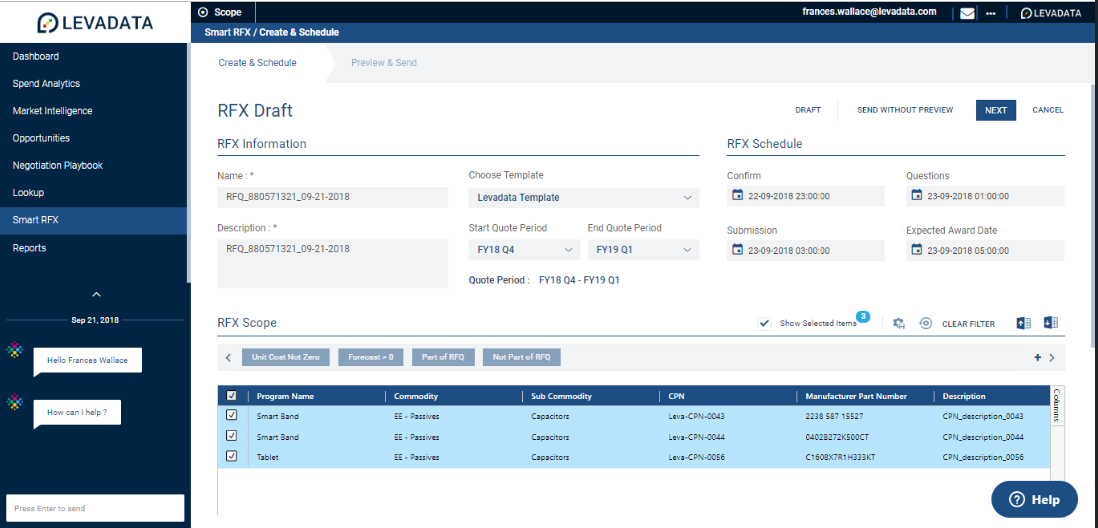Click the plus icon to add filter

(1037, 358)
